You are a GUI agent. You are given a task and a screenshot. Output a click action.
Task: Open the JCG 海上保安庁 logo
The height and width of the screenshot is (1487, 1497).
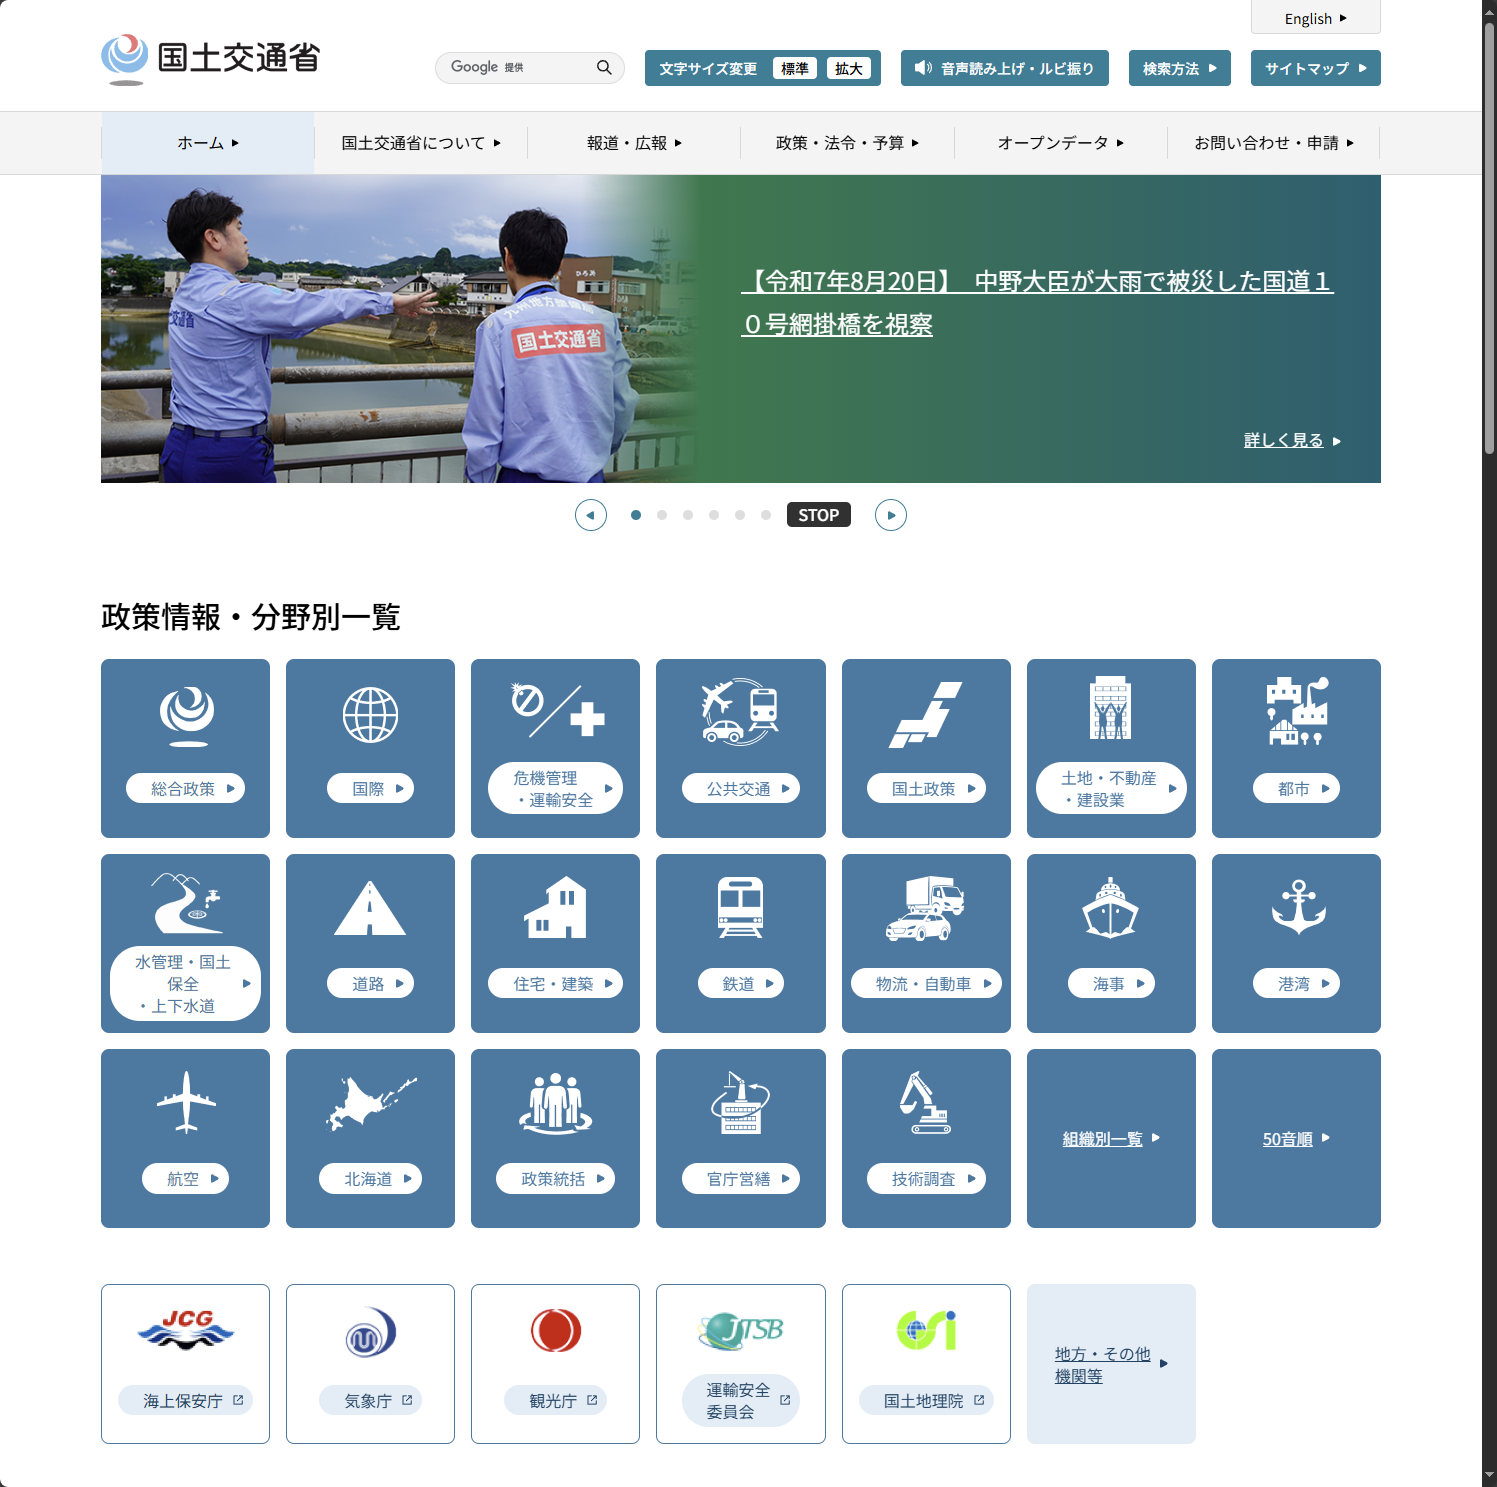[186, 1331]
